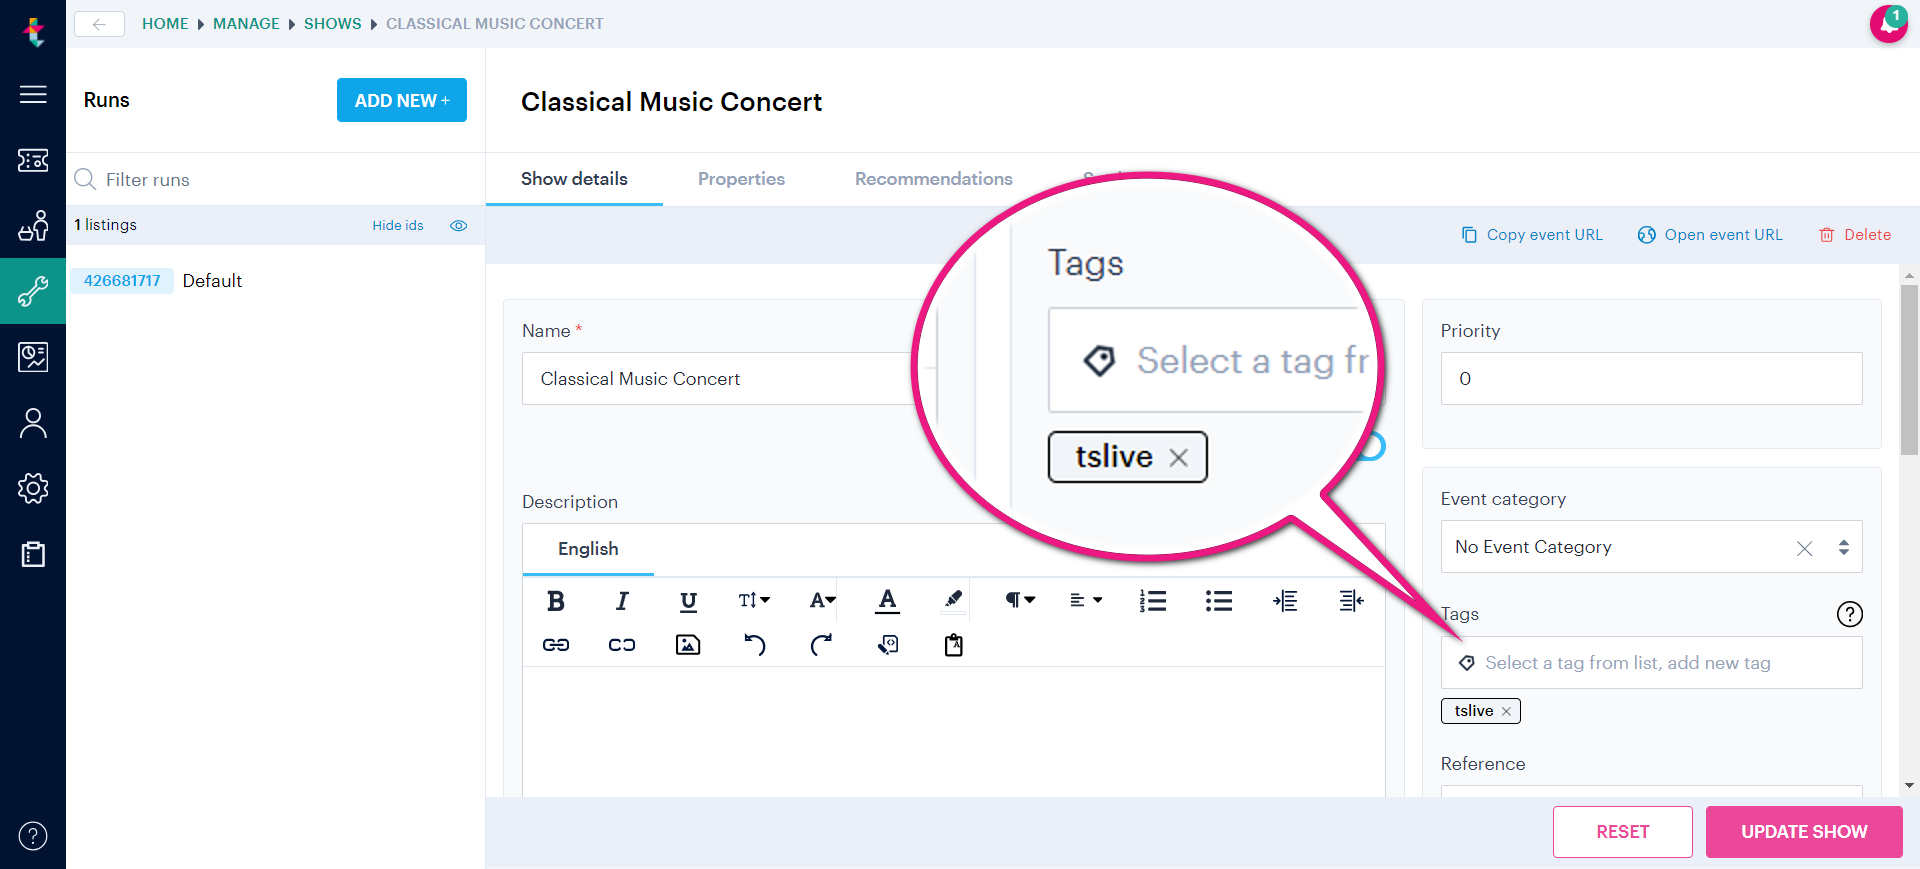
Task: Open the paragraph alignment dropdown
Action: click(x=1085, y=600)
